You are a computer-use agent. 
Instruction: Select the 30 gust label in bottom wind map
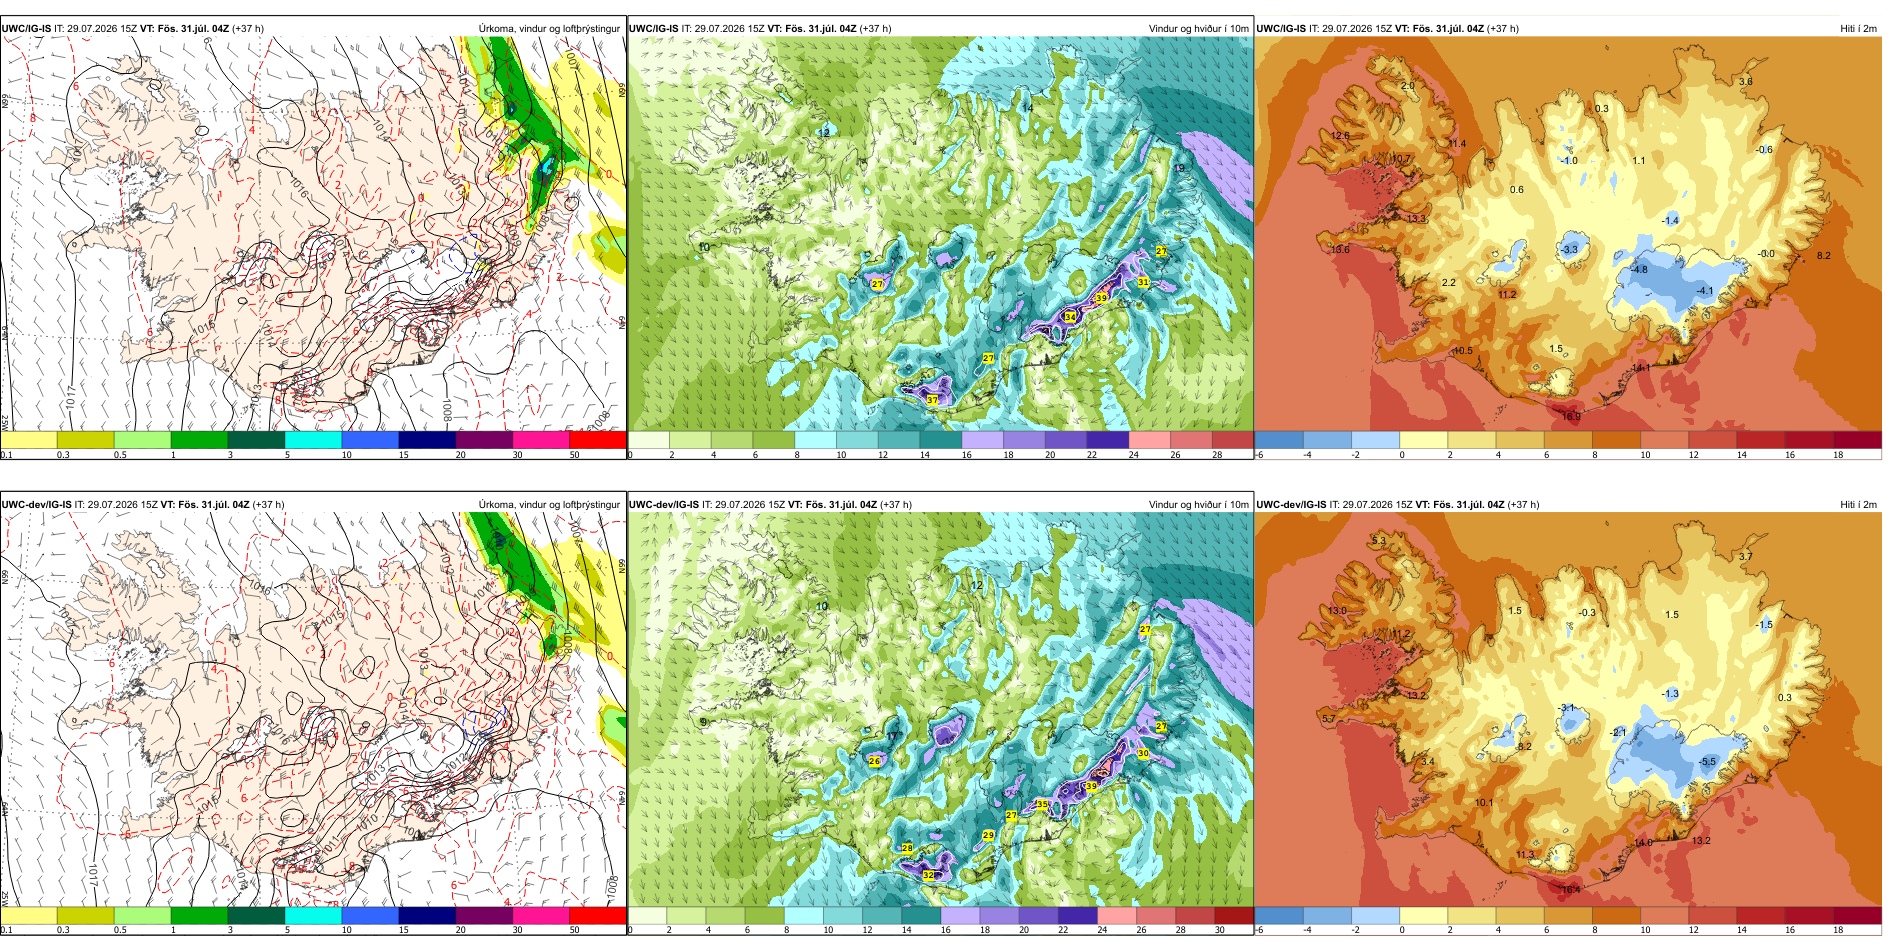click(x=1143, y=753)
